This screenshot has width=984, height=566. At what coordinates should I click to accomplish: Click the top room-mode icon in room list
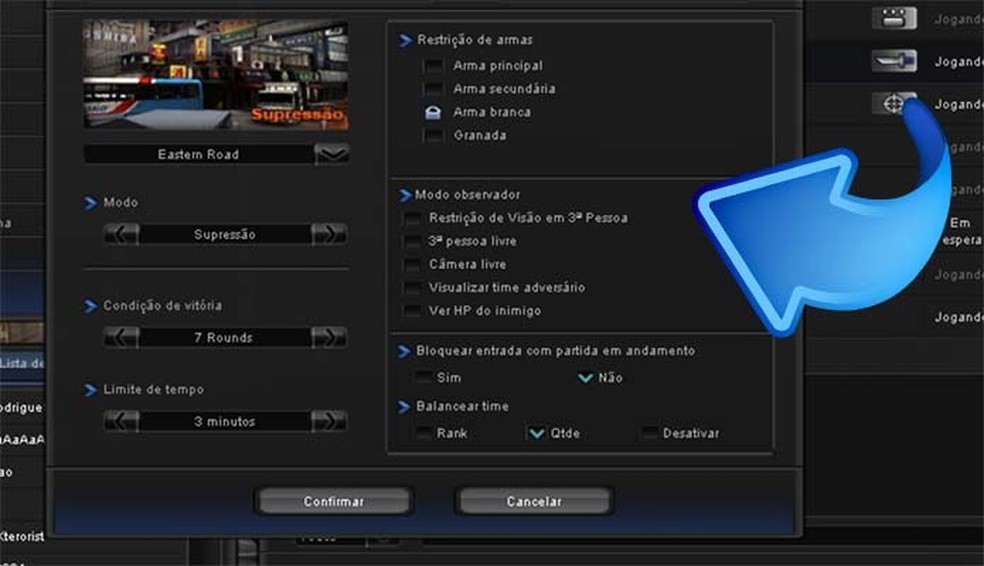[894, 18]
